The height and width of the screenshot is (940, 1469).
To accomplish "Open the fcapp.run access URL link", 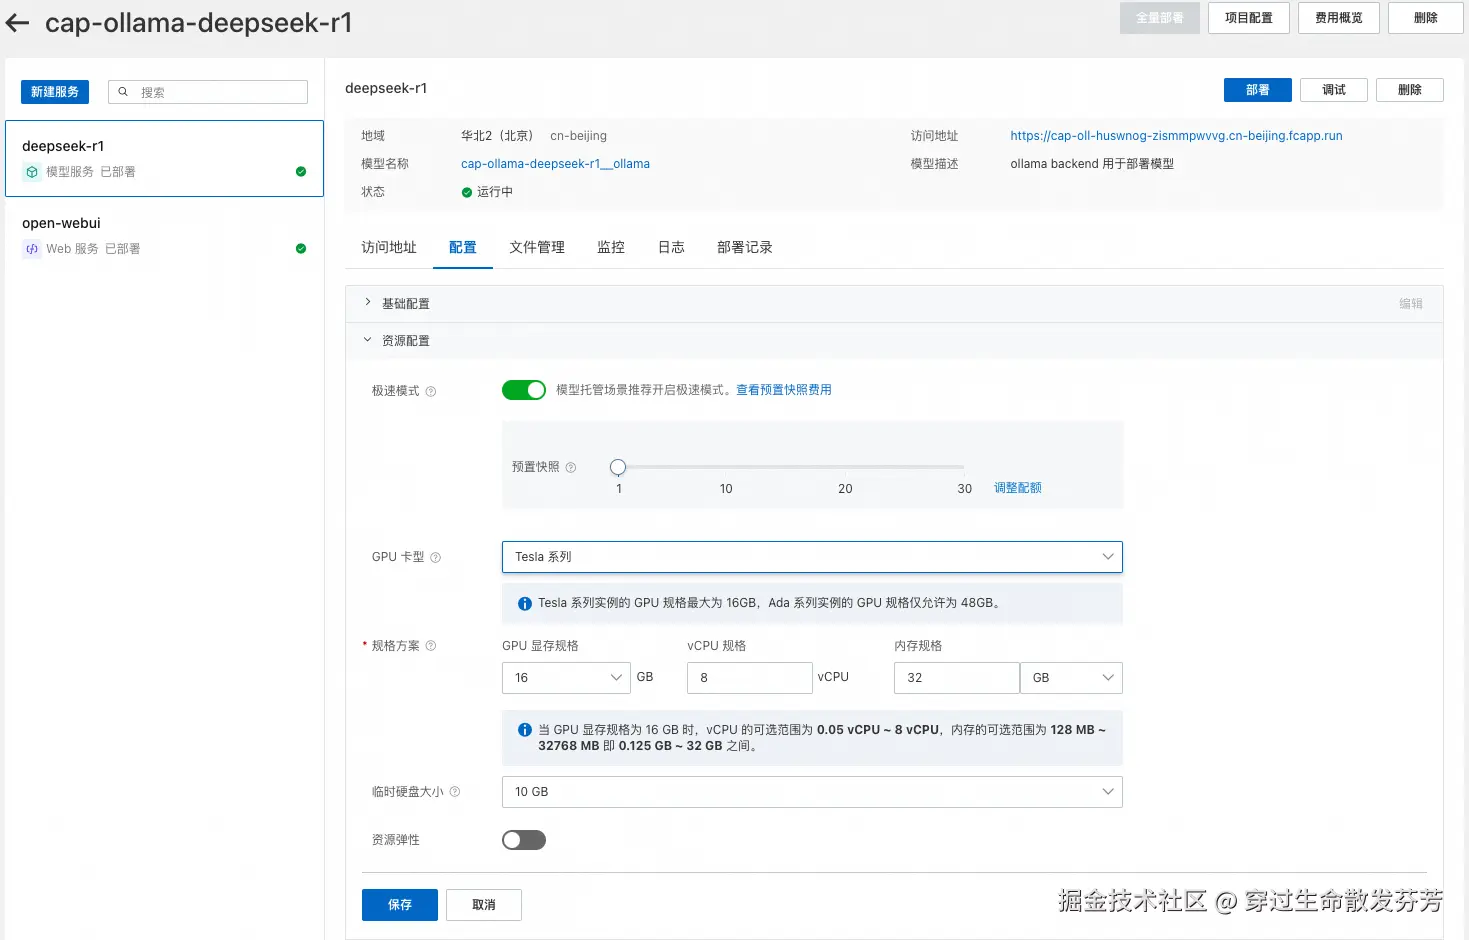I will [x=1176, y=136].
